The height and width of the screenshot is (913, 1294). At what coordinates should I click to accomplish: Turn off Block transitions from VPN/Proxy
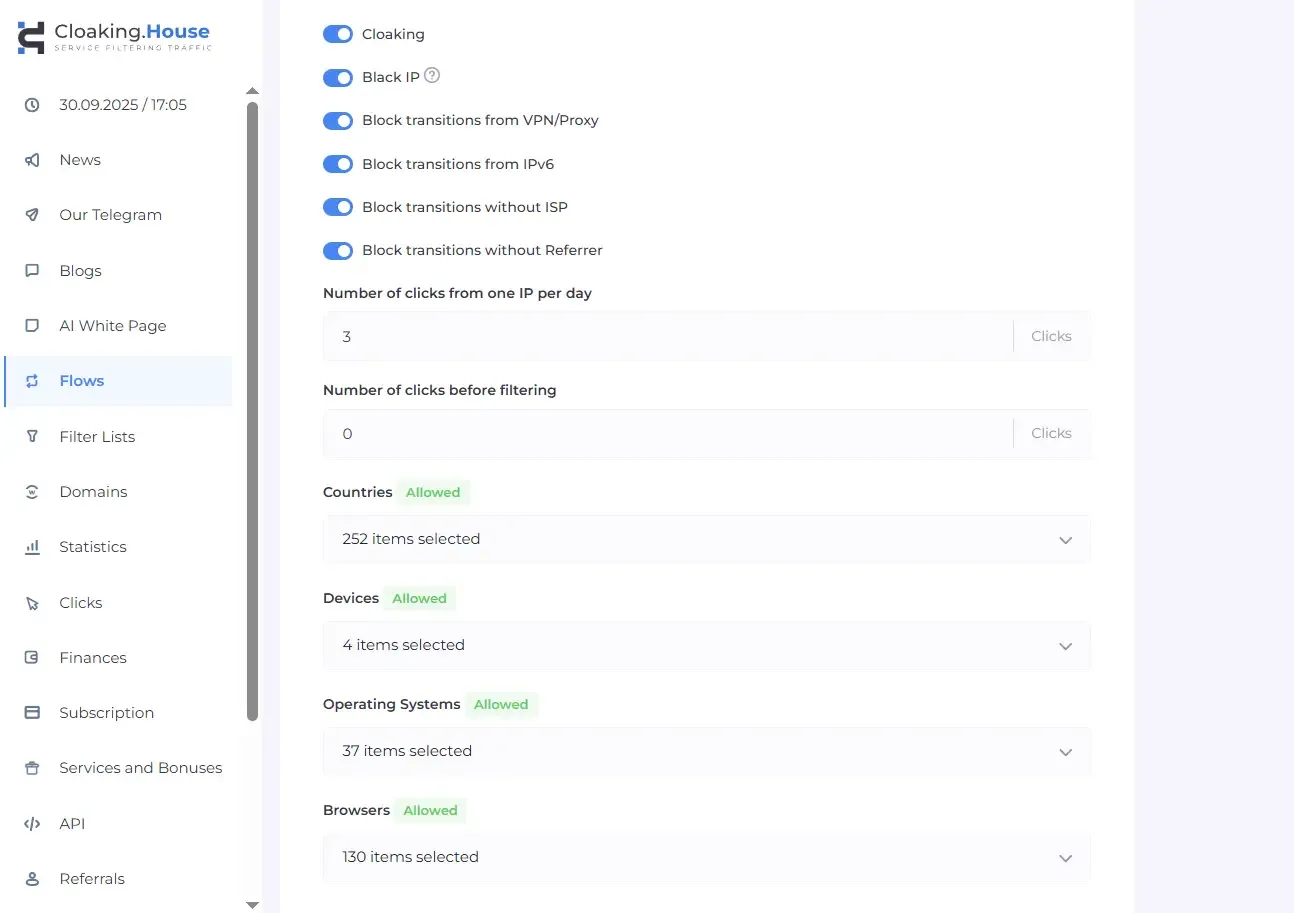(x=338, y=120)
